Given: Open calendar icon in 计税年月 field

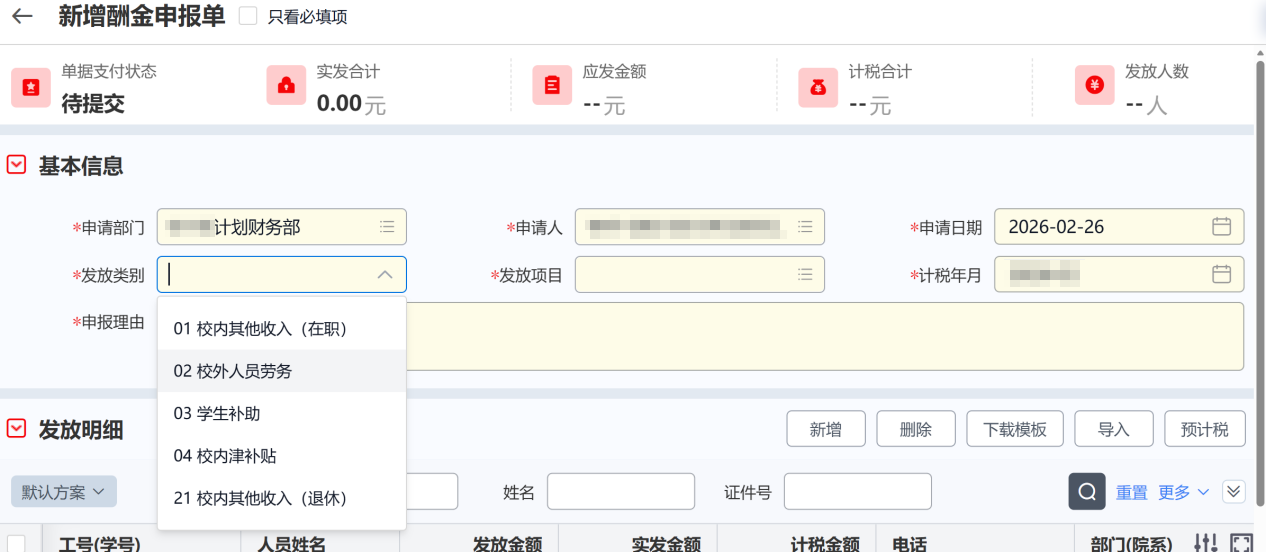Looking at the screenshot, I should pyautogui.click(x=1221, y=274).
